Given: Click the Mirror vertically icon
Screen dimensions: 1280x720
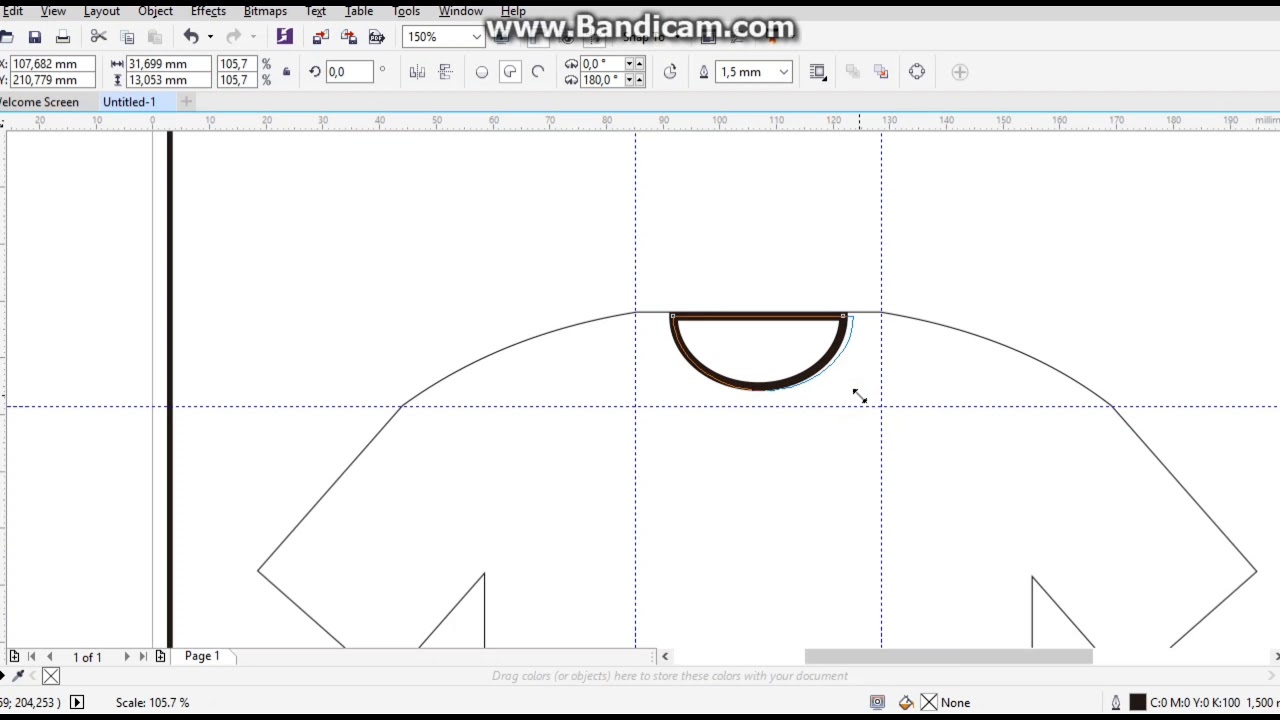Looking at the screenshot, I should pyautogui.click(x=446, y=72).
